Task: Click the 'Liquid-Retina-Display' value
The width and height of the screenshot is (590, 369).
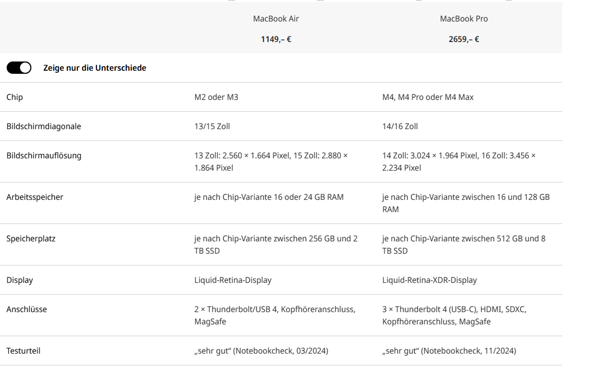Action: pyautogui.click(x=233, y=280)
